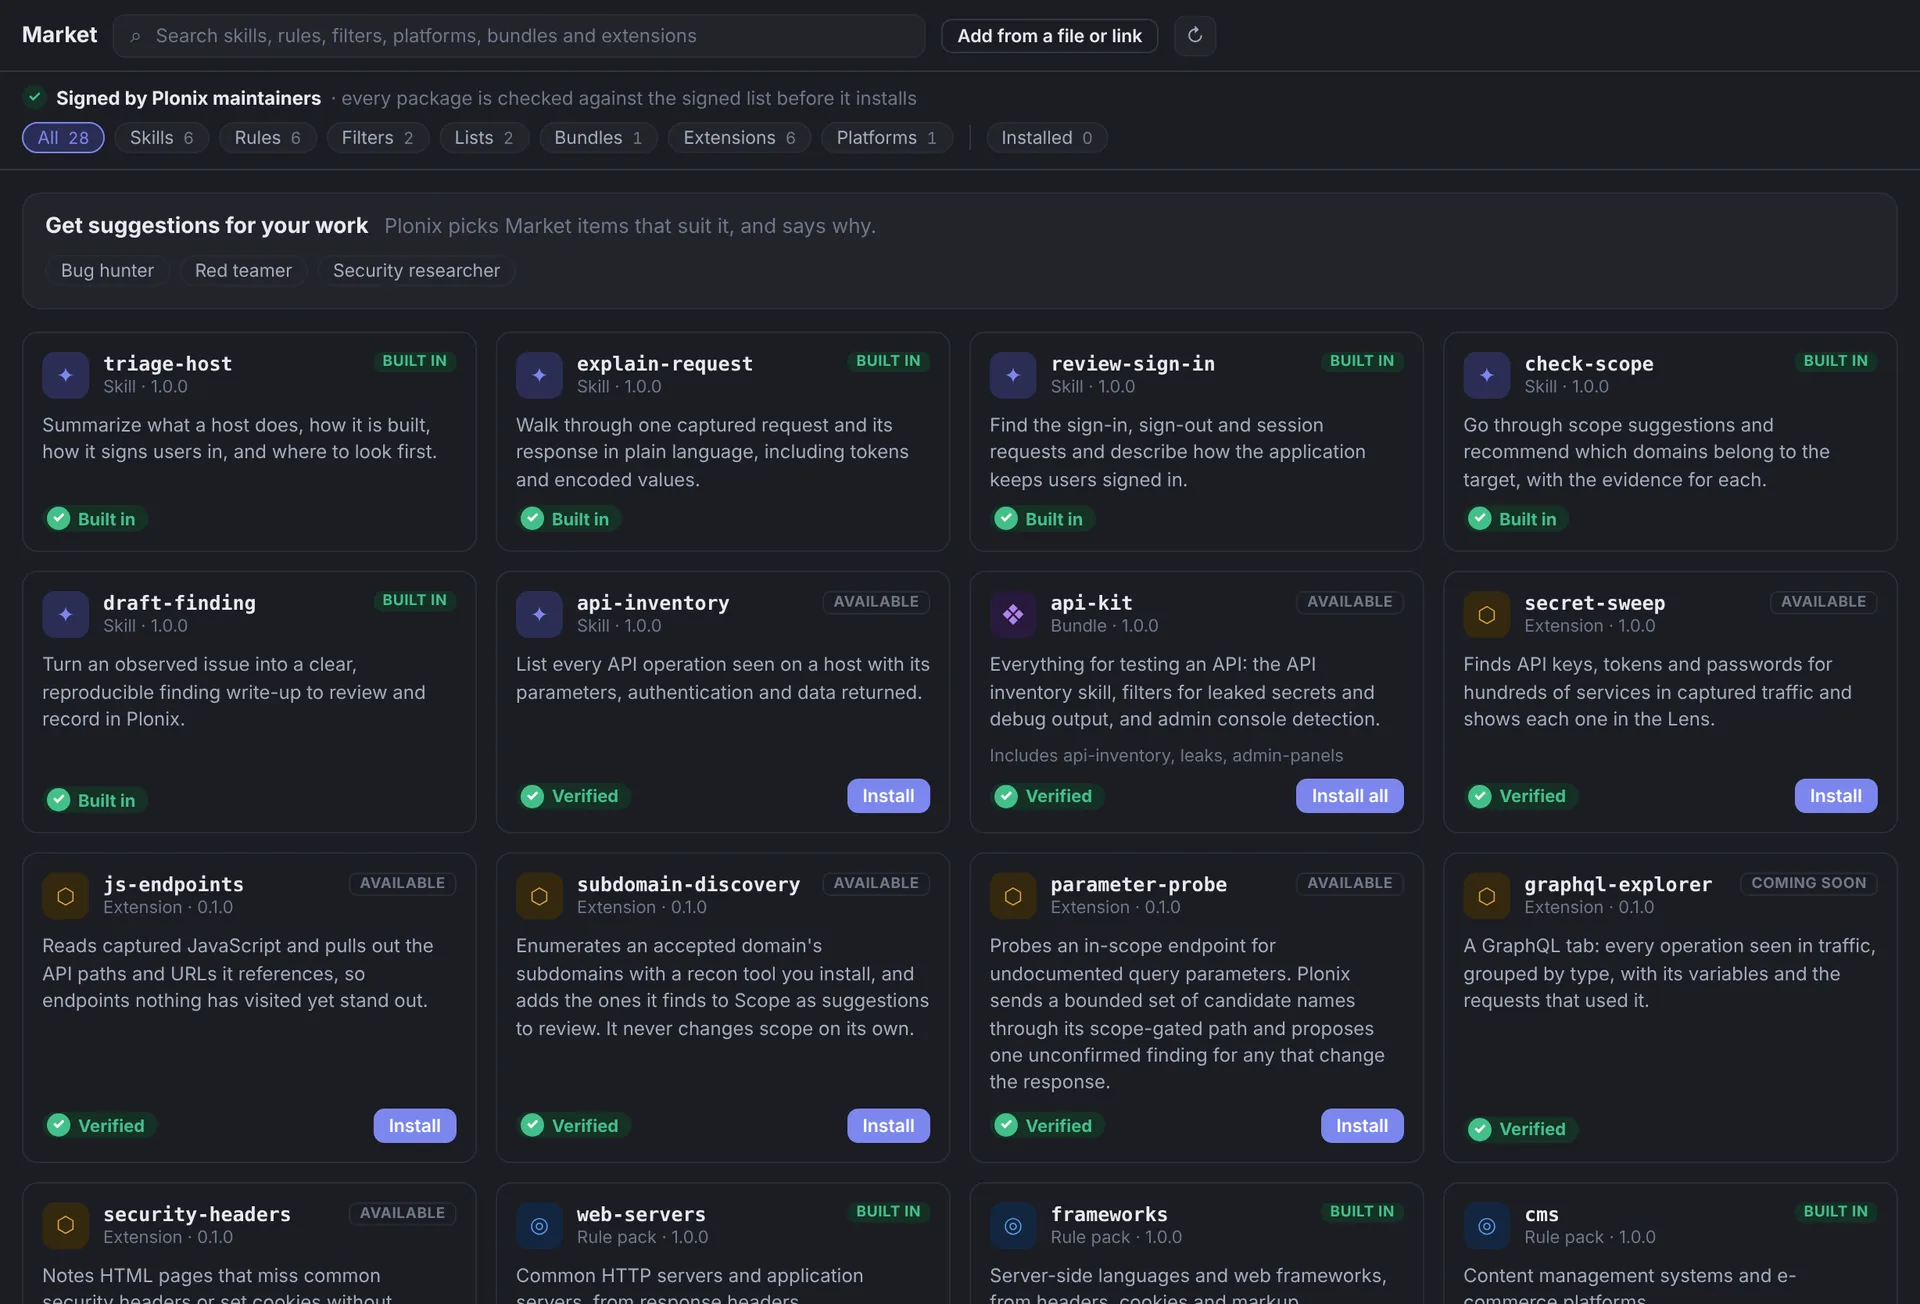The width and height of the screenshot is (1920, 1304).
Task: Click the Verified checkmark on graphql-explorer
Action: click(x=1480, y=1129)
